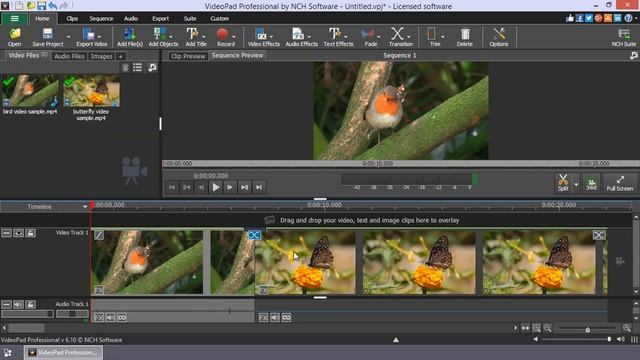Expand the Video Effects dropdown arrow
Screen dimensions: 640x360
click(x=271, y=37)
